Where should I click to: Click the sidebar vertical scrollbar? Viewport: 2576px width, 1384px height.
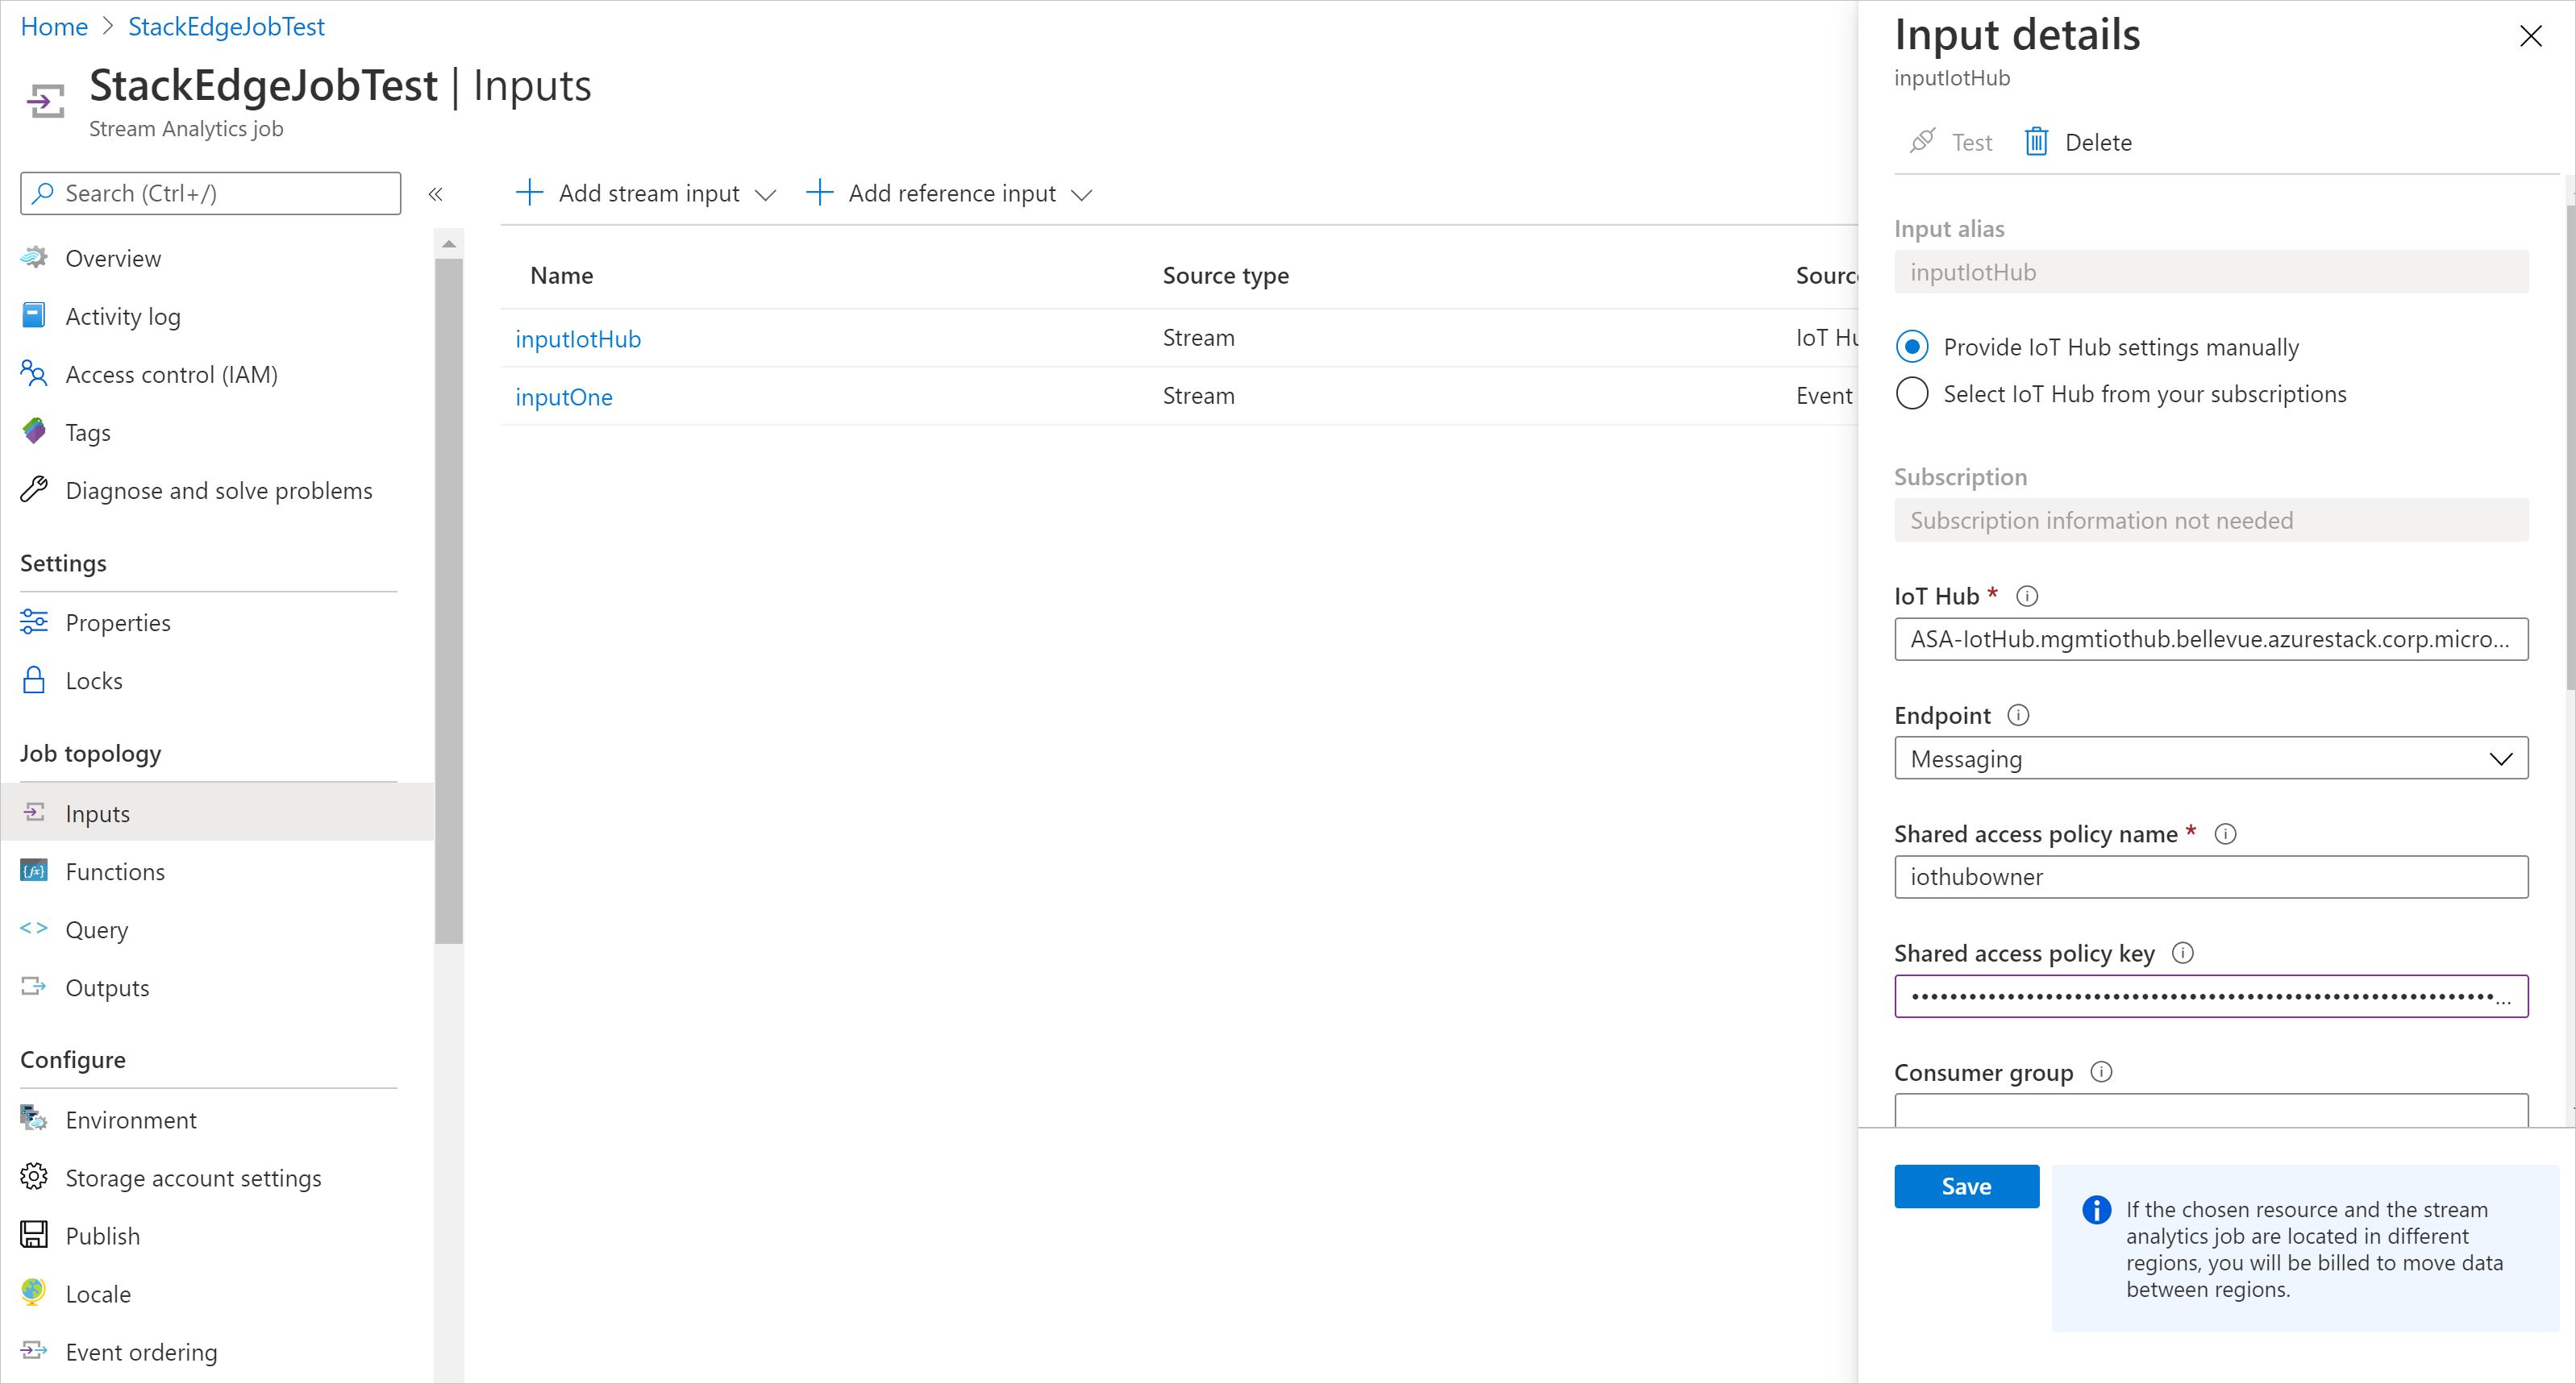pyautogui.click(x=449, y=600)
